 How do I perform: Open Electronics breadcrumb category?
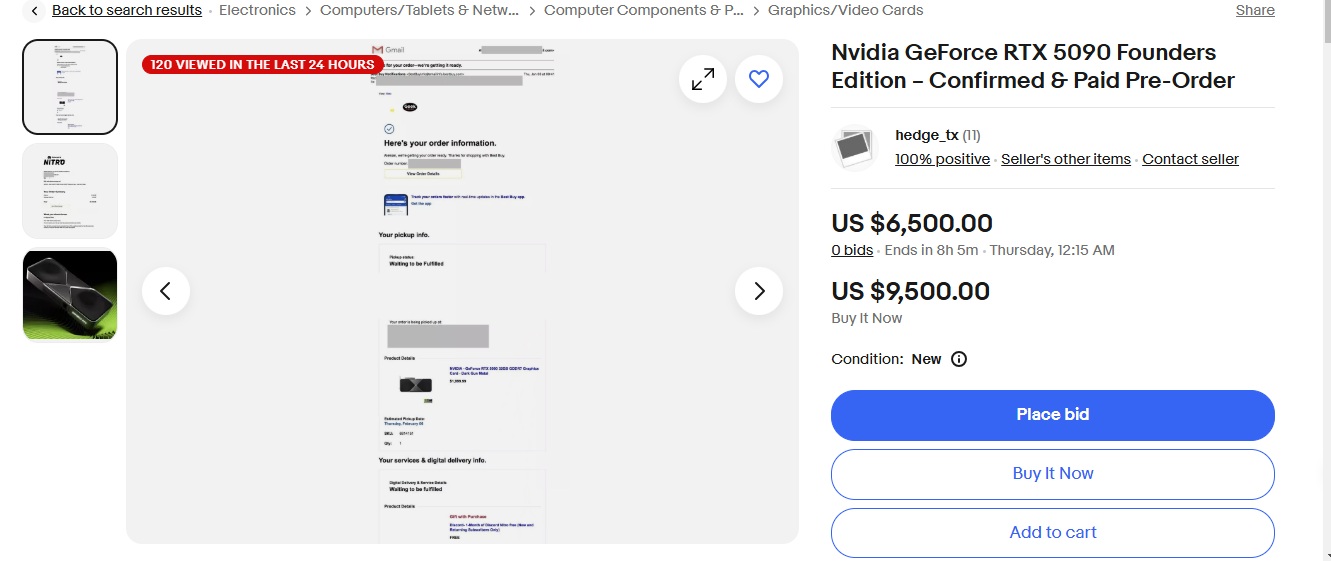coord(257,10)
